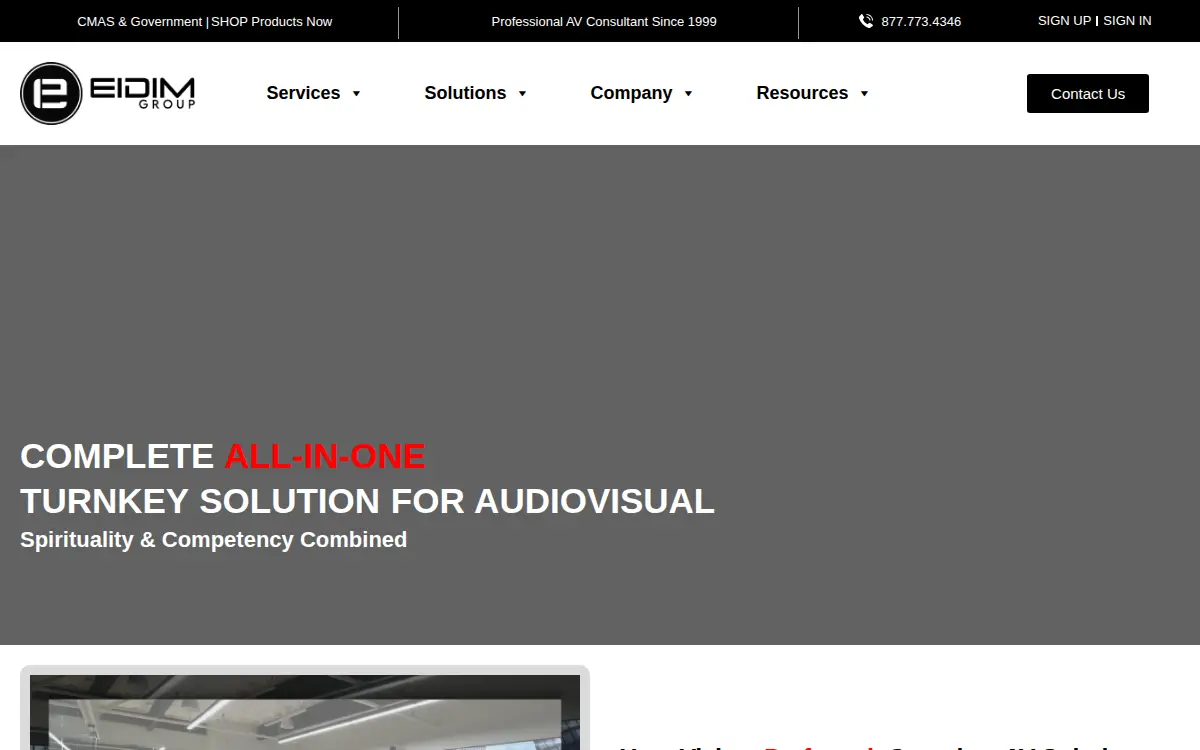Click the SIGN IN link

click(1127, 20)
